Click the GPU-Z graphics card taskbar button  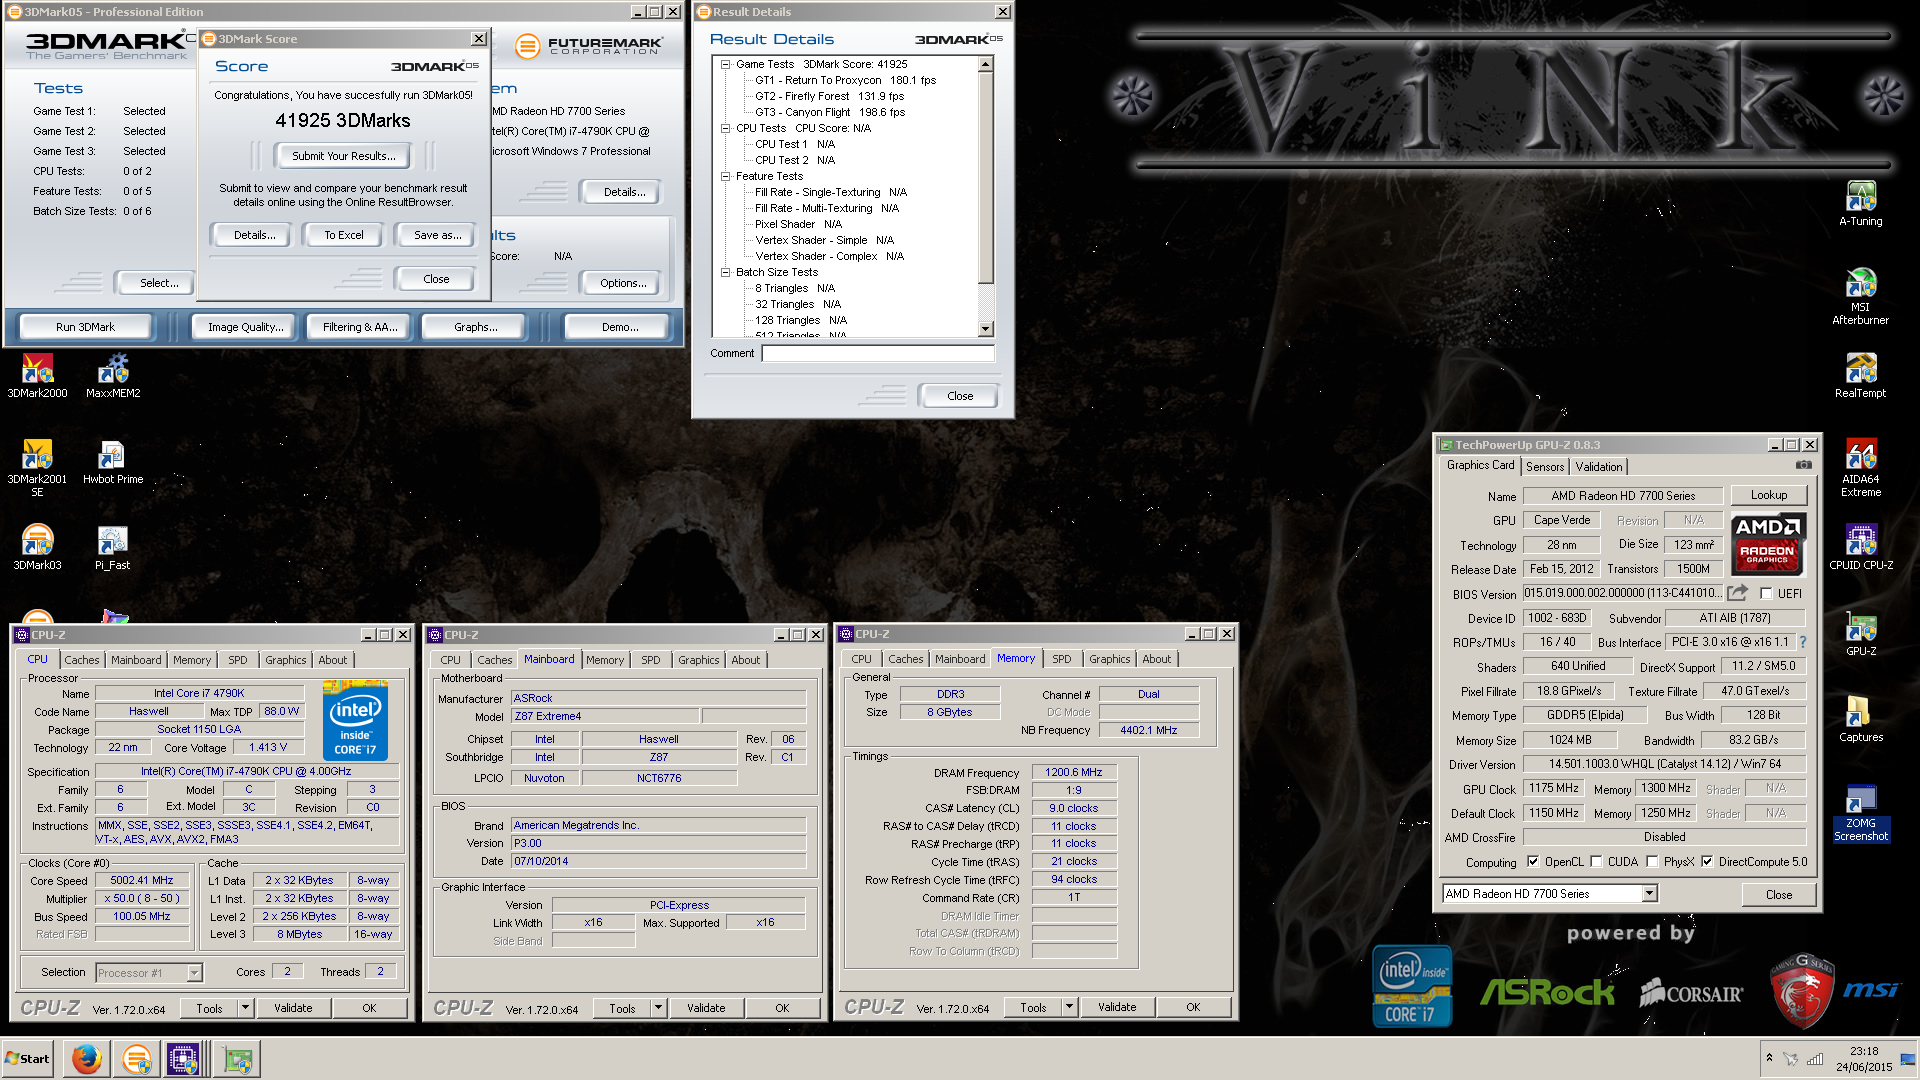pyautogui.click(x=237, y=1058)
